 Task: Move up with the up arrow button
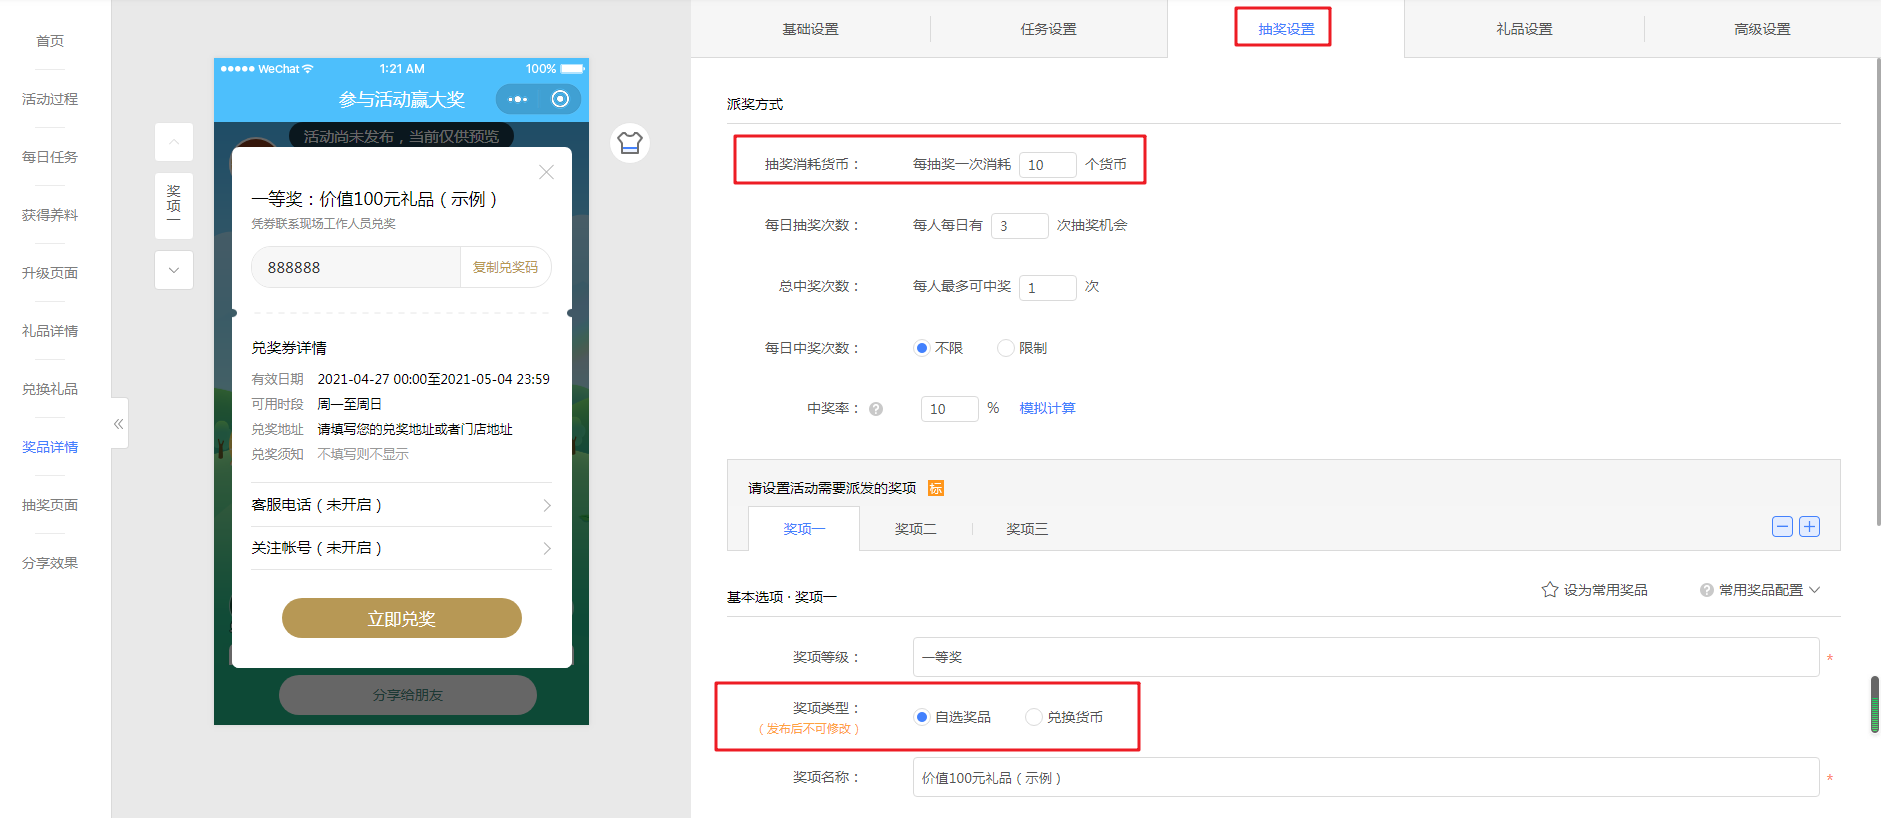pos(174,142)
